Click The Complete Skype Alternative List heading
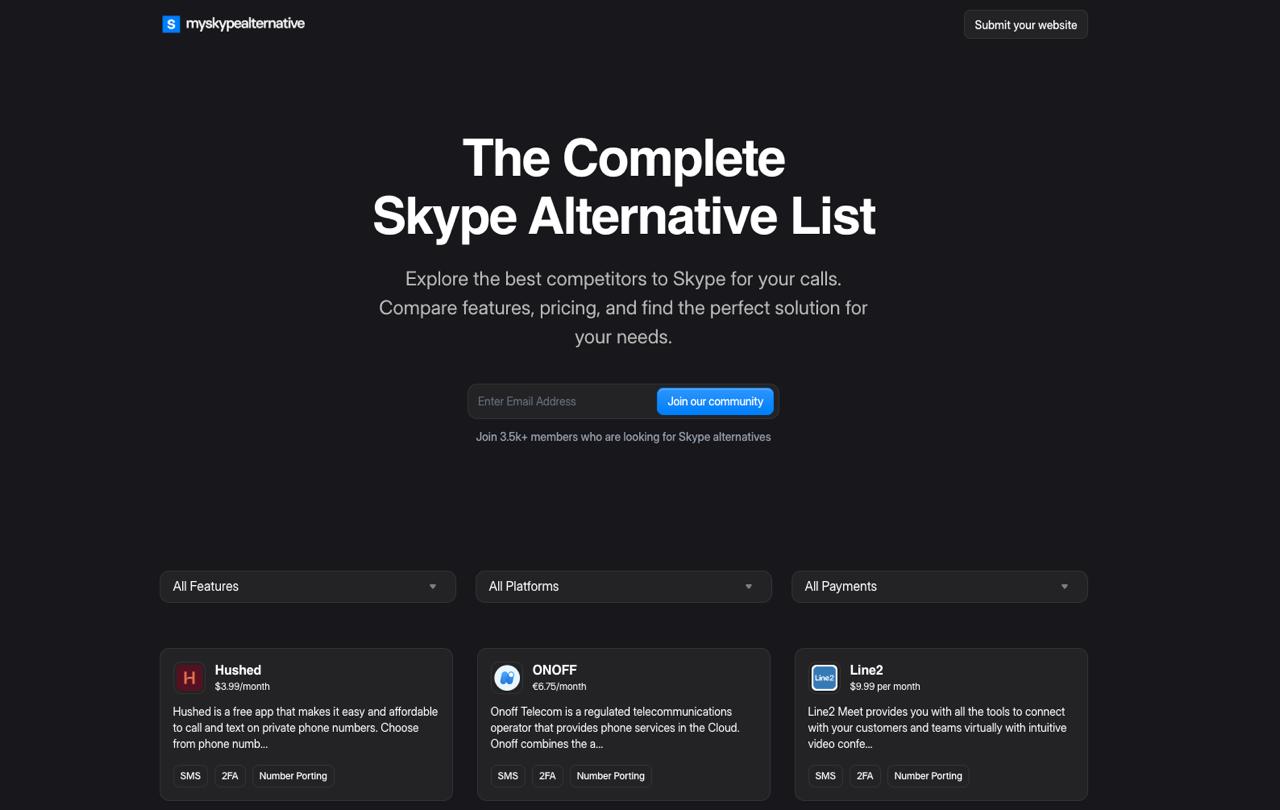 623,187
